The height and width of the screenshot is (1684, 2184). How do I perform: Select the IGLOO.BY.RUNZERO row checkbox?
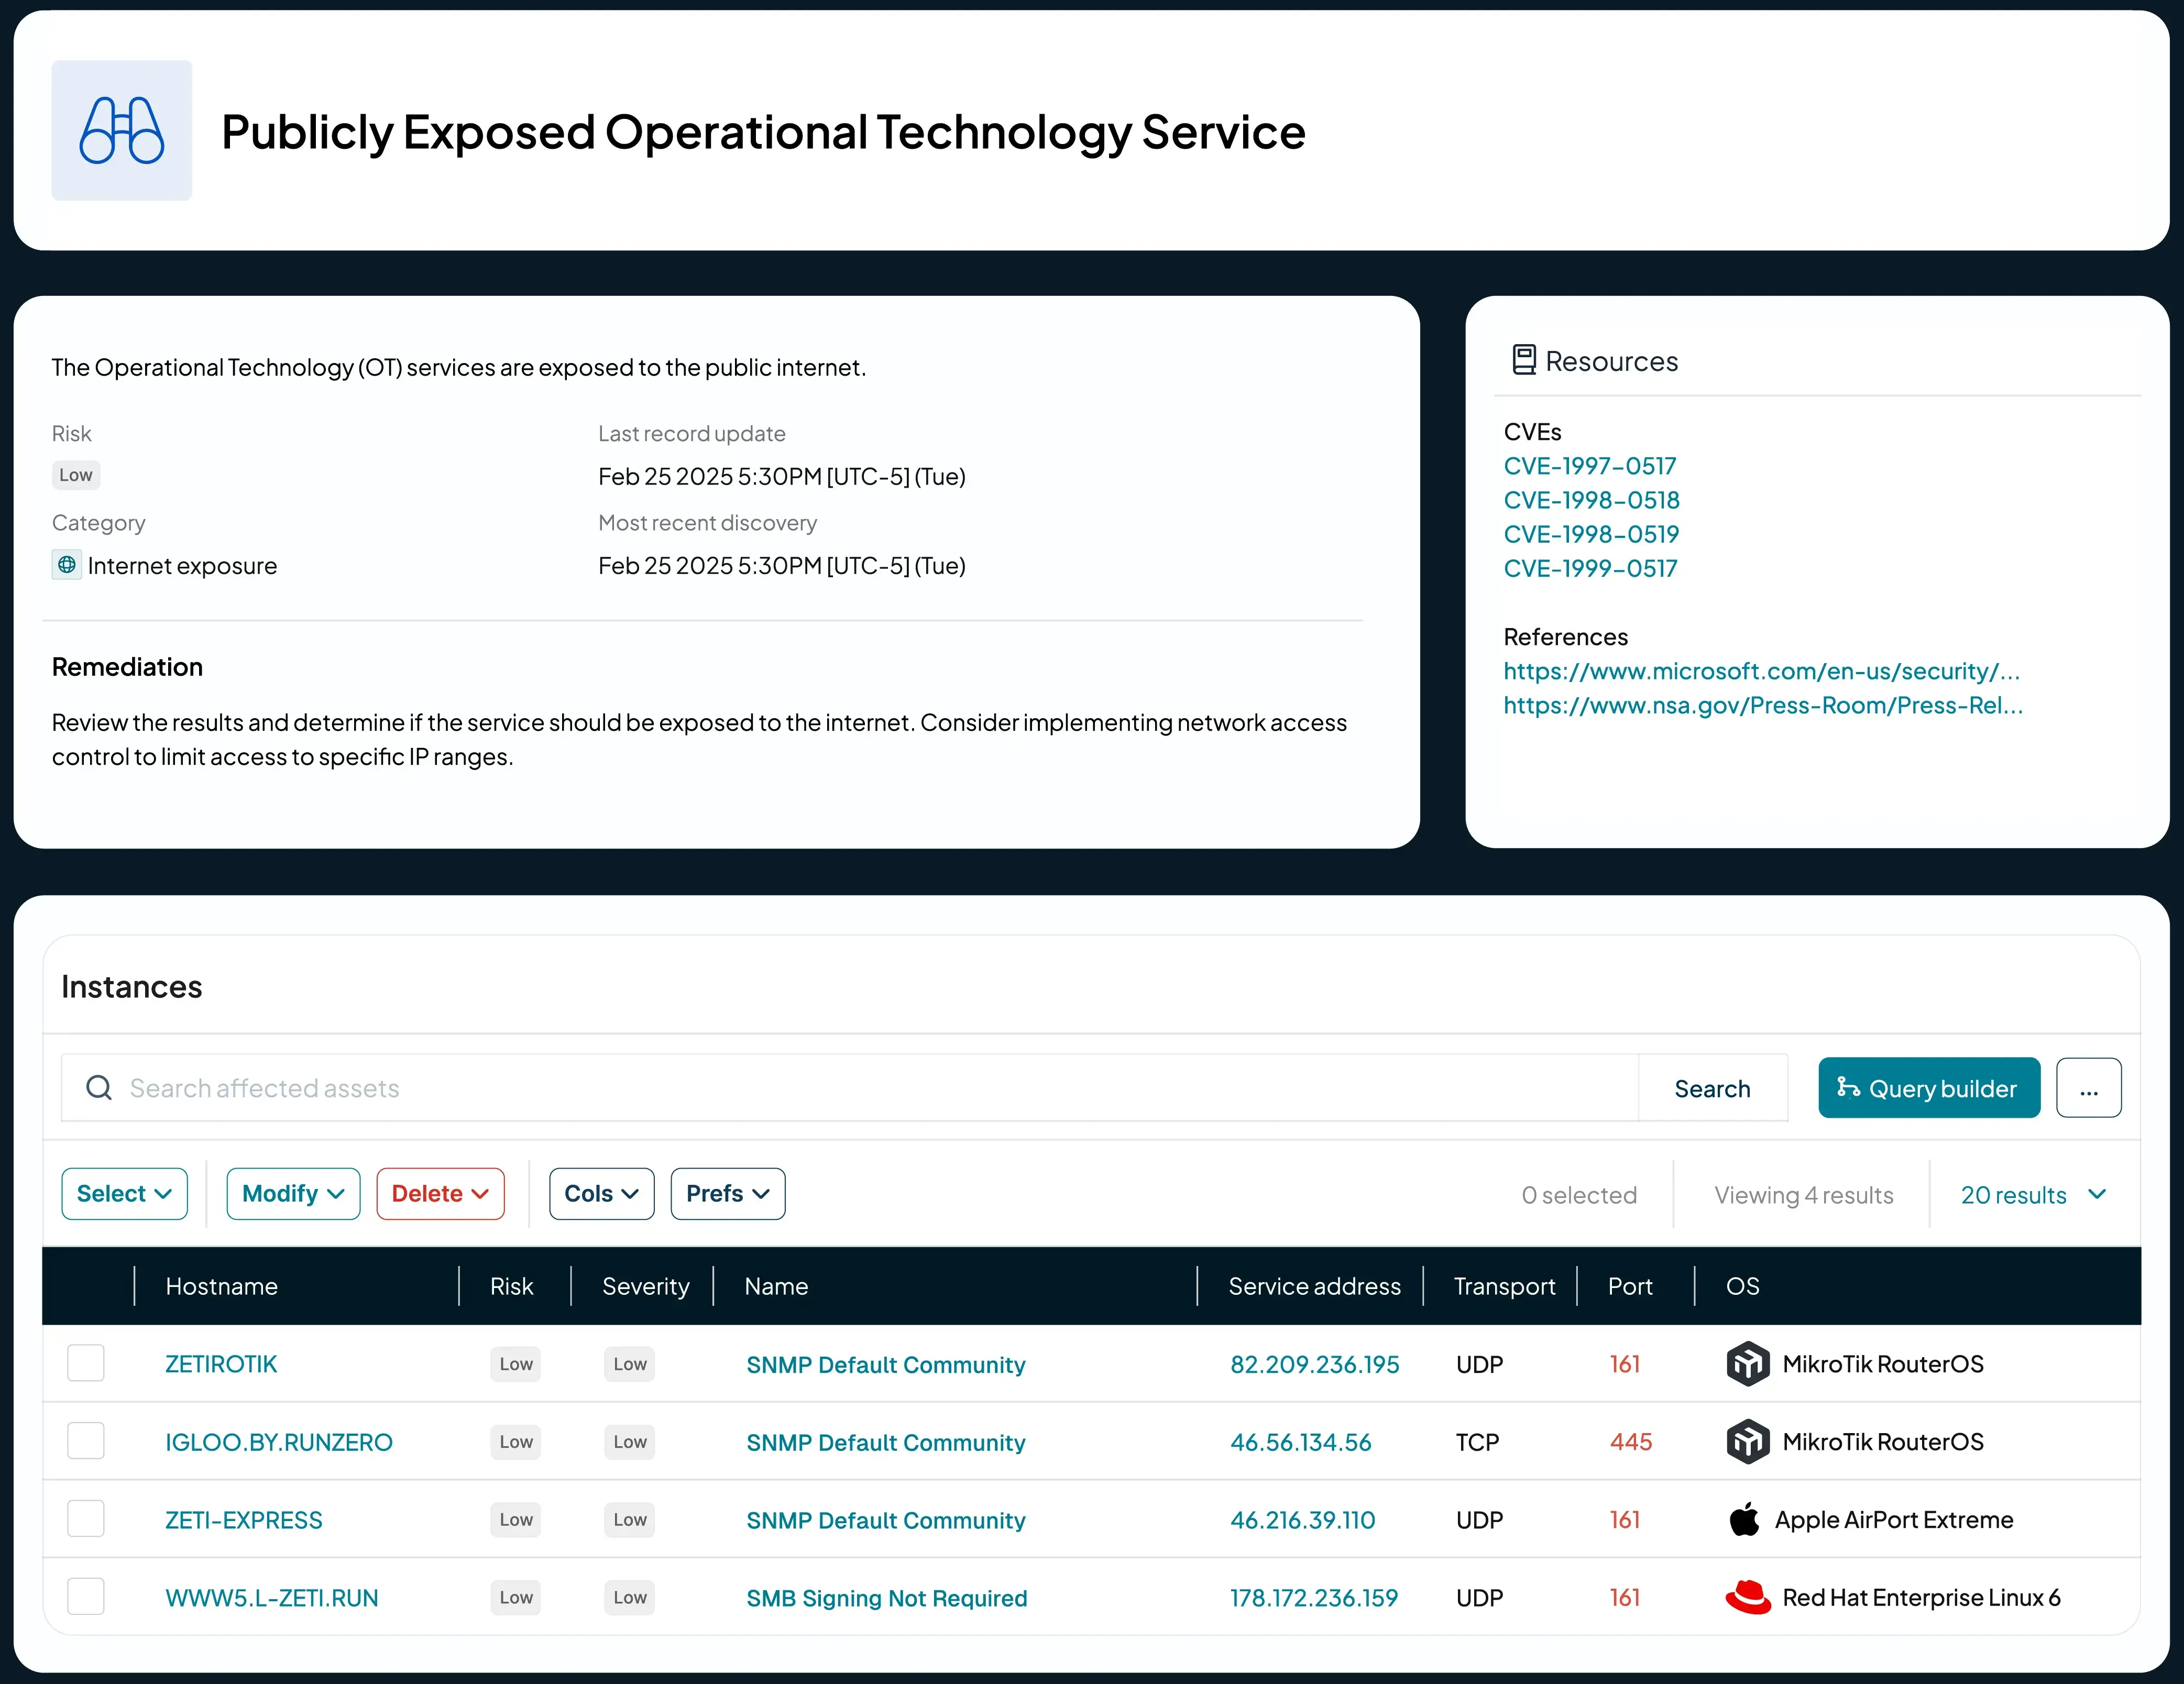(x=86, y=1441)
